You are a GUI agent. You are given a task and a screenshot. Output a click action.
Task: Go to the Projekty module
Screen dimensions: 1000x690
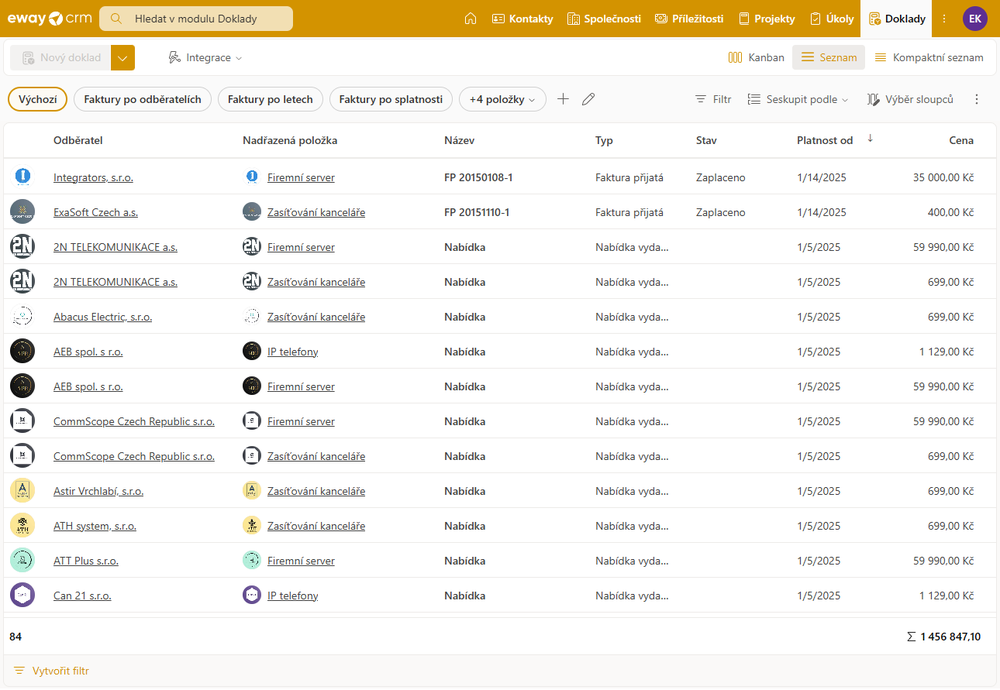[x=767, y=18]
